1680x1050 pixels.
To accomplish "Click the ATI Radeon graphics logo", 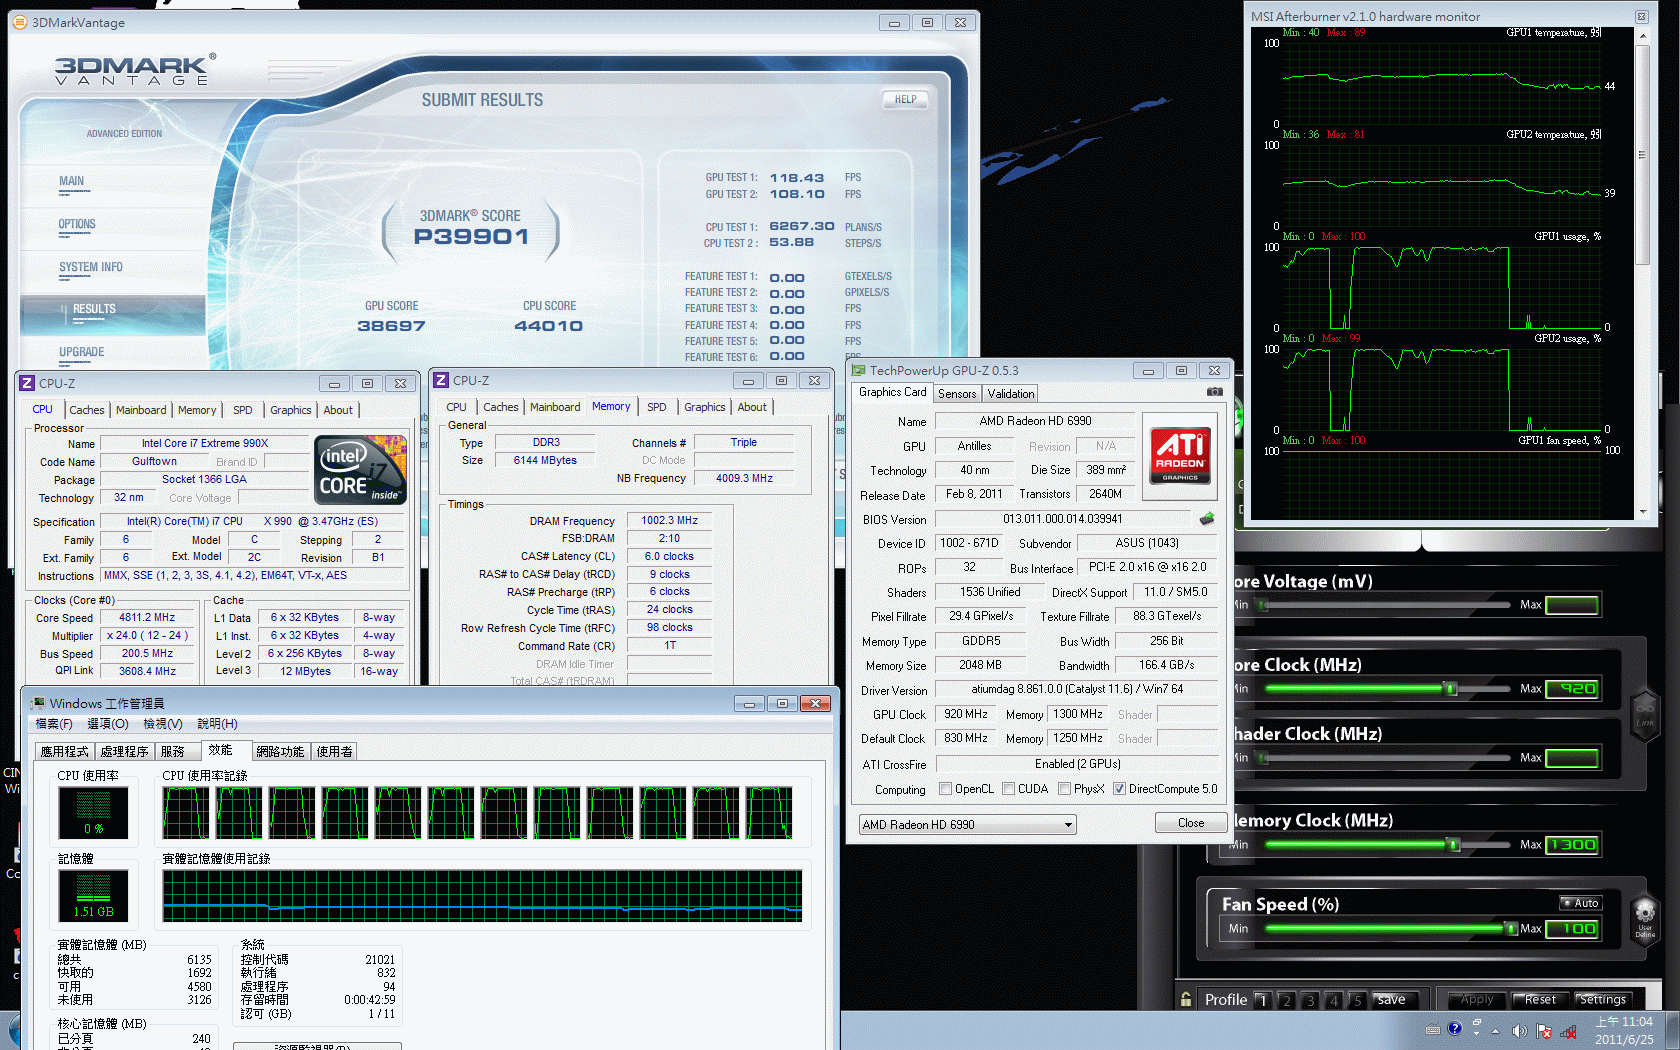I will (x=1180, y=456).
